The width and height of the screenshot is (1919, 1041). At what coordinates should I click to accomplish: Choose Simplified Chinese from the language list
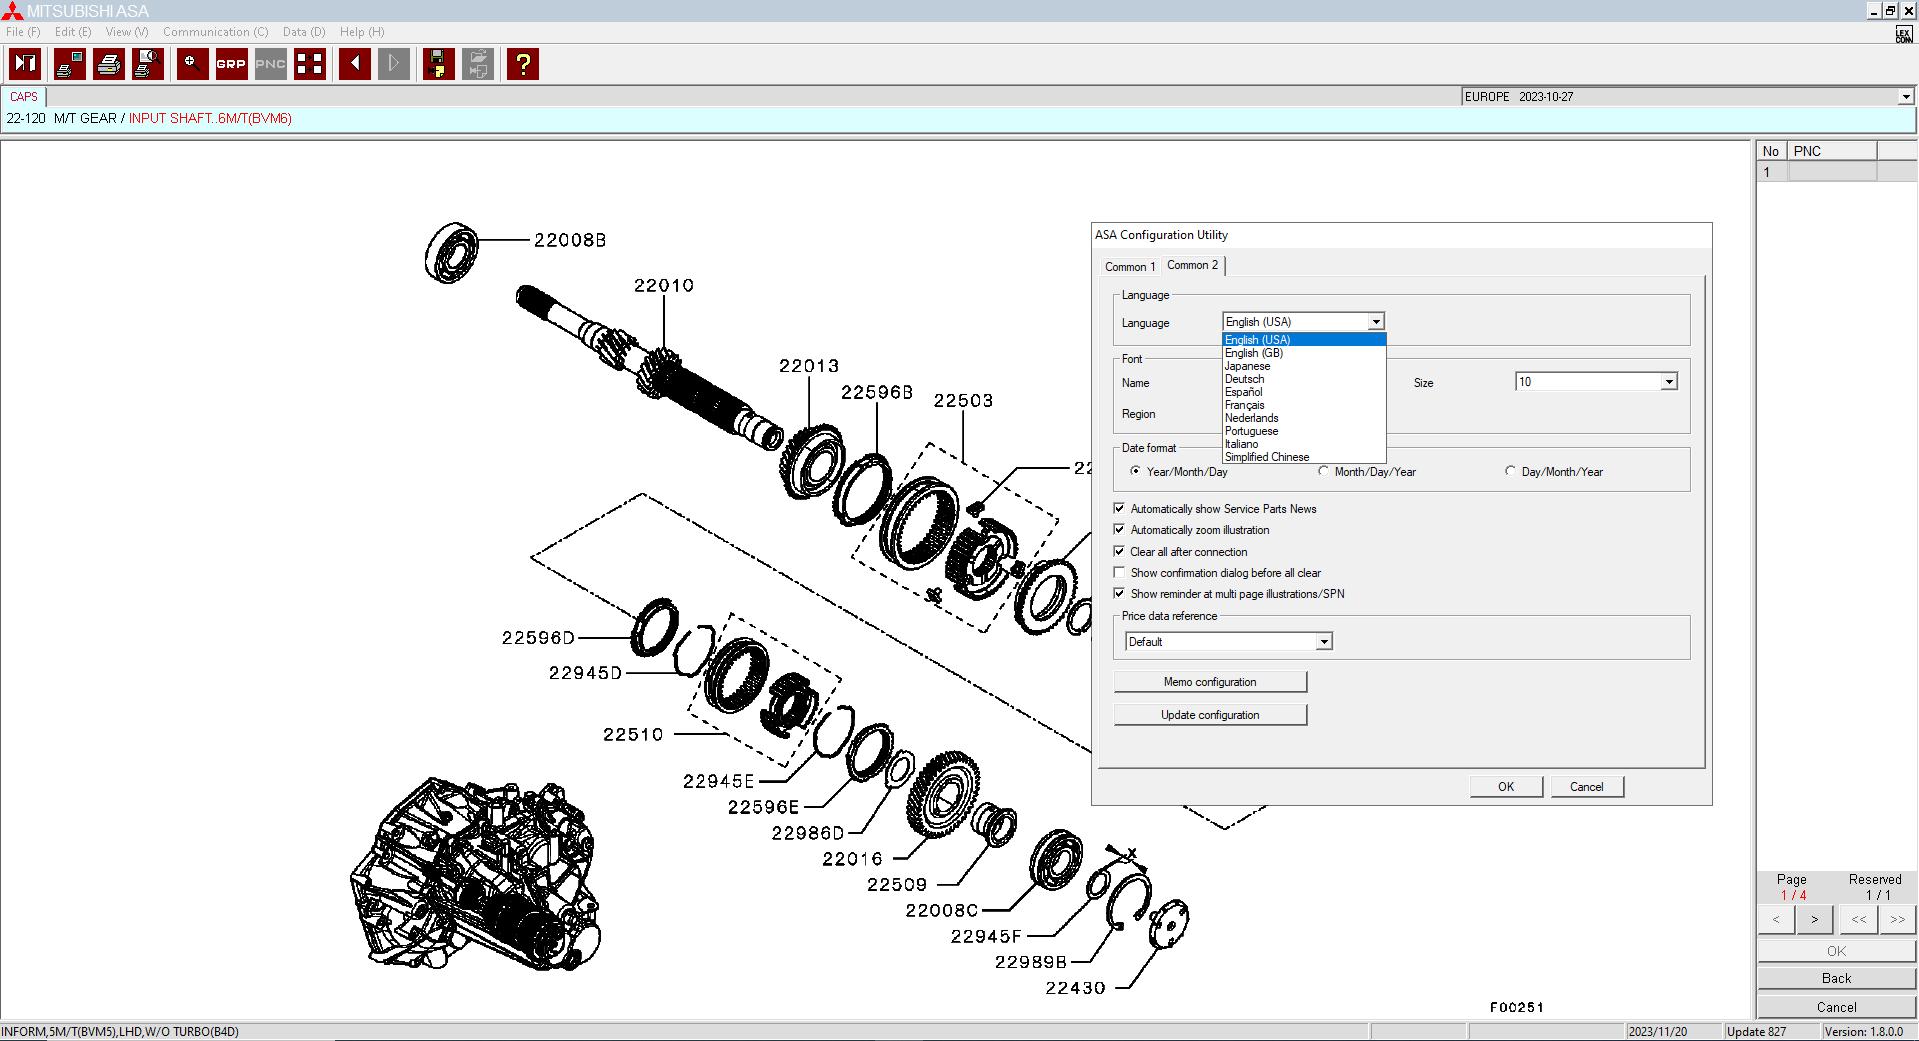tap(1304, 457)
